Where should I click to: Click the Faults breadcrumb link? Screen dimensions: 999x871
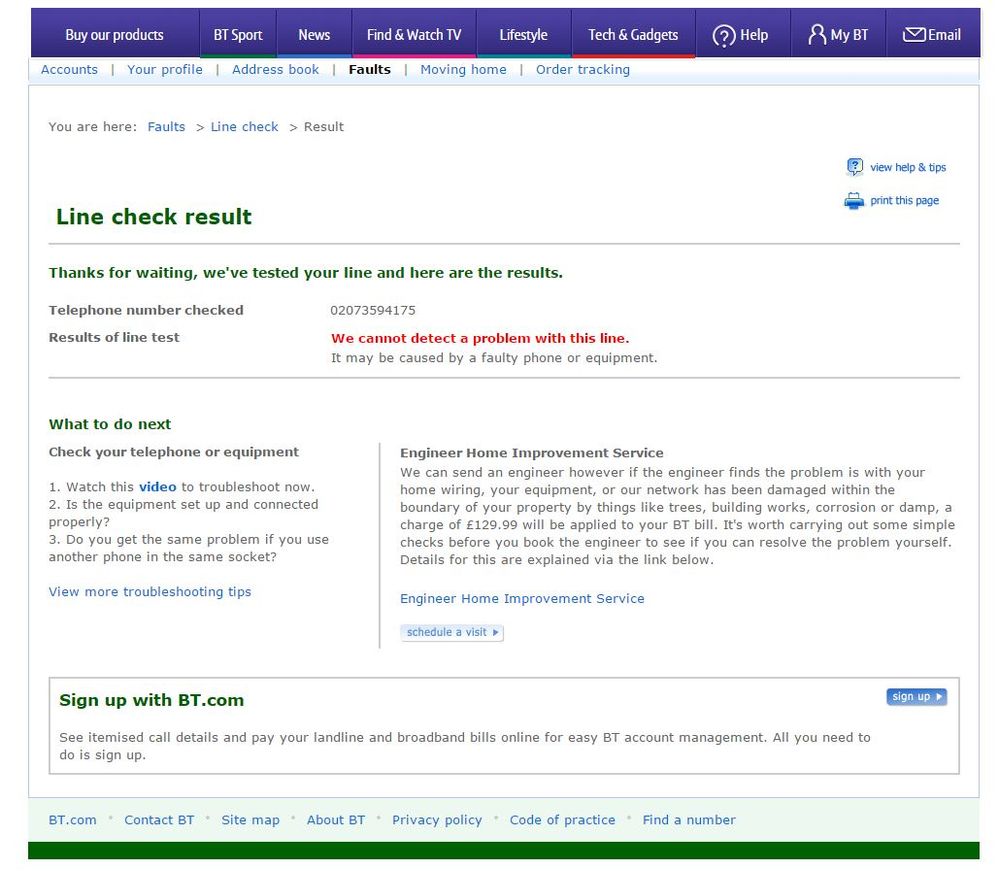click(166, 127)
